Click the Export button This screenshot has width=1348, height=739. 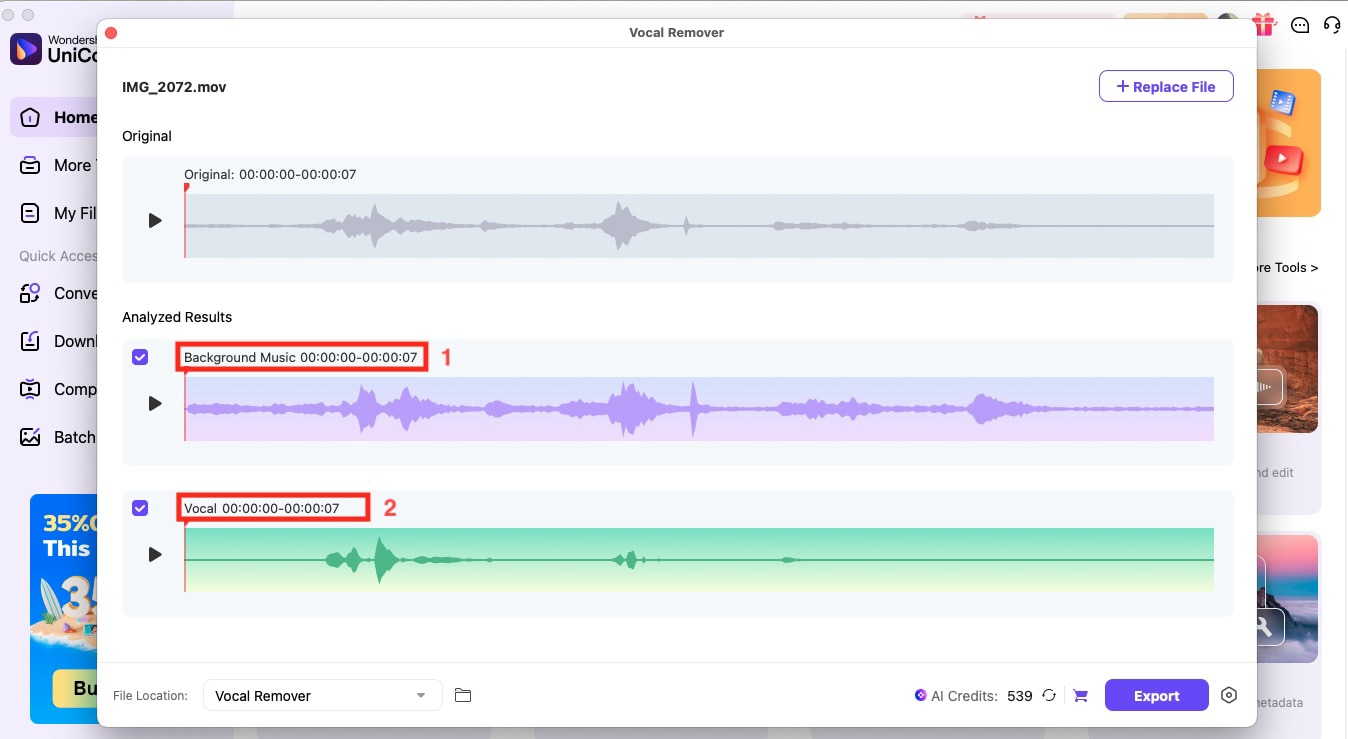point(1156,696)
